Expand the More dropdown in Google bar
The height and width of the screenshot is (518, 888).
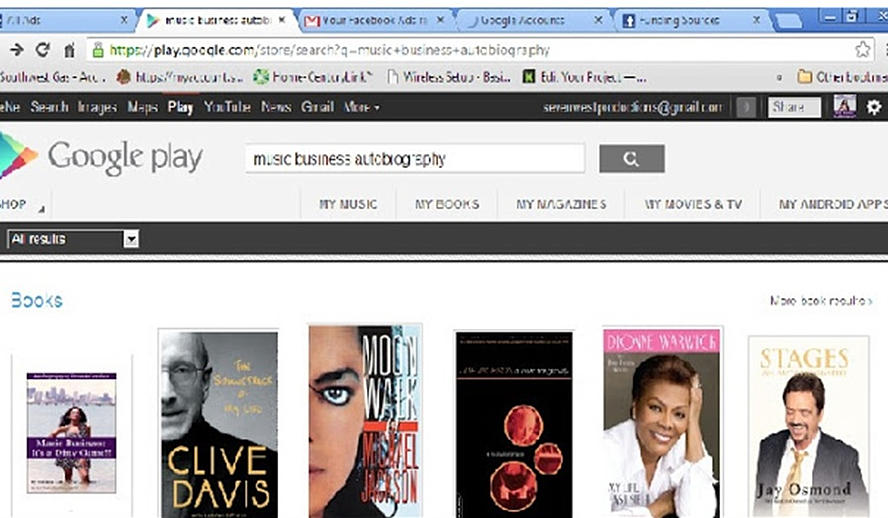point(361,106)
